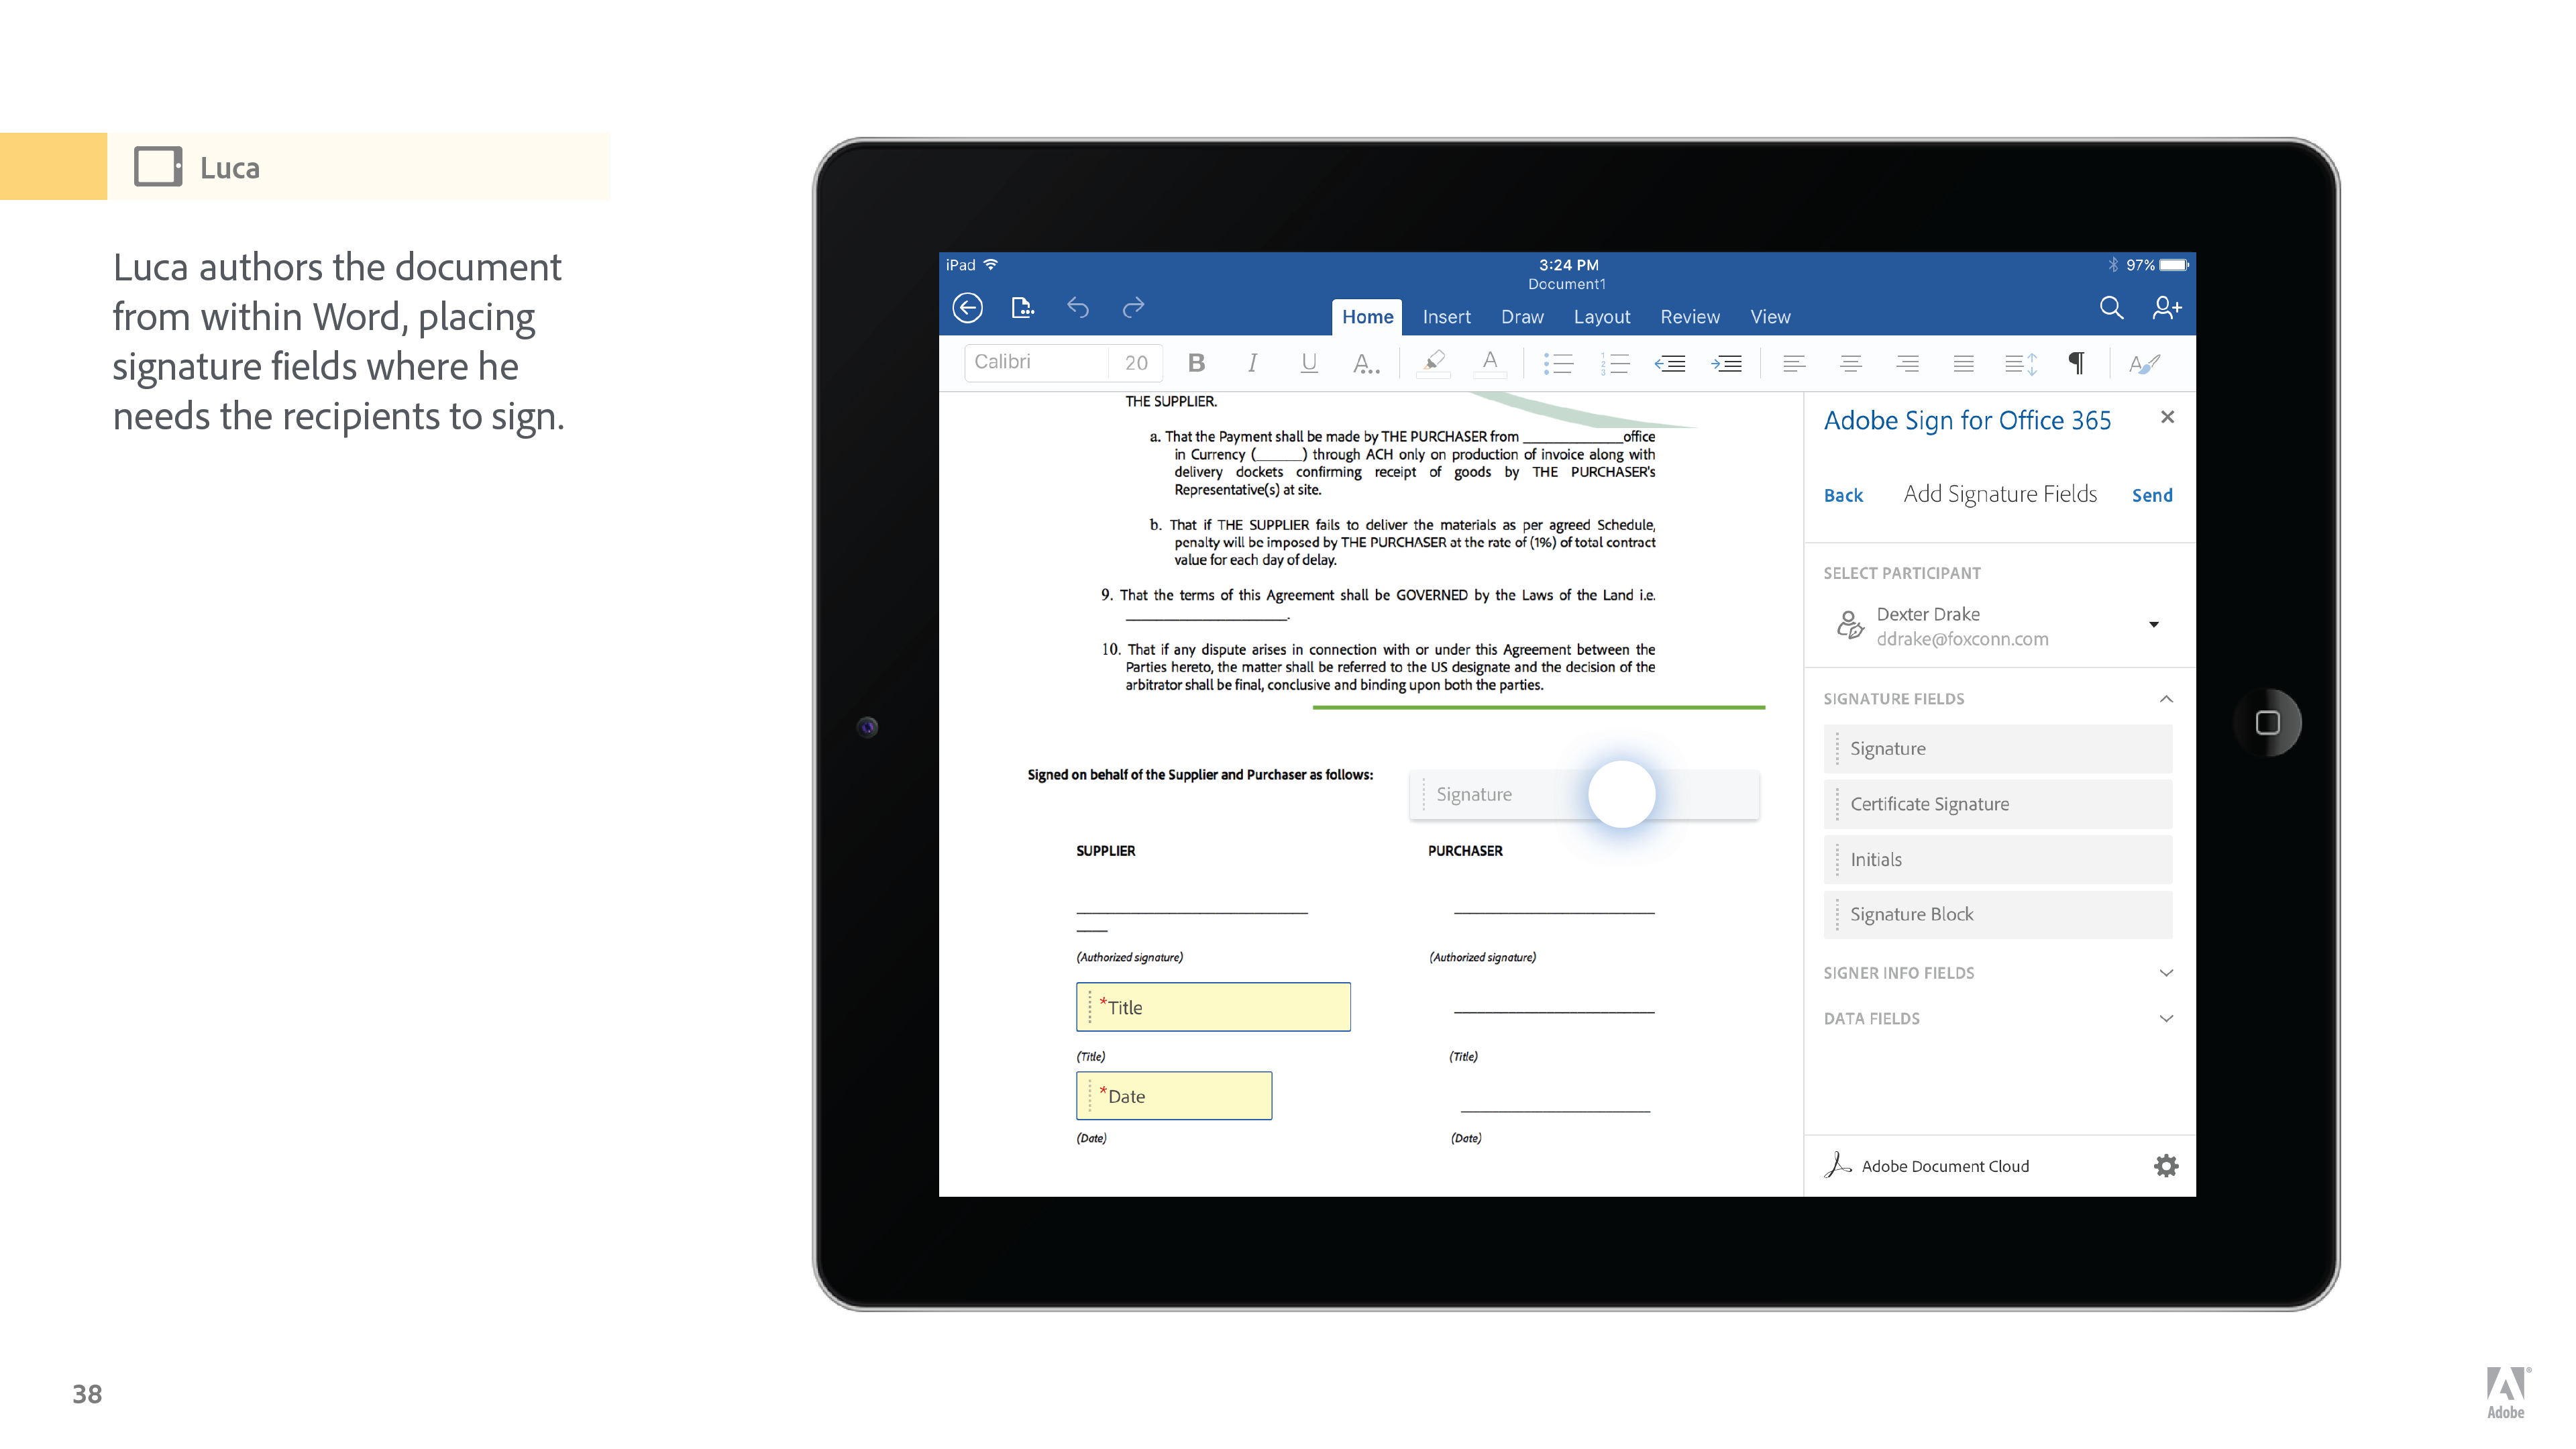
Task: Open share with add-person icon
Action: pyautogui.click(x=2166, y=308)
